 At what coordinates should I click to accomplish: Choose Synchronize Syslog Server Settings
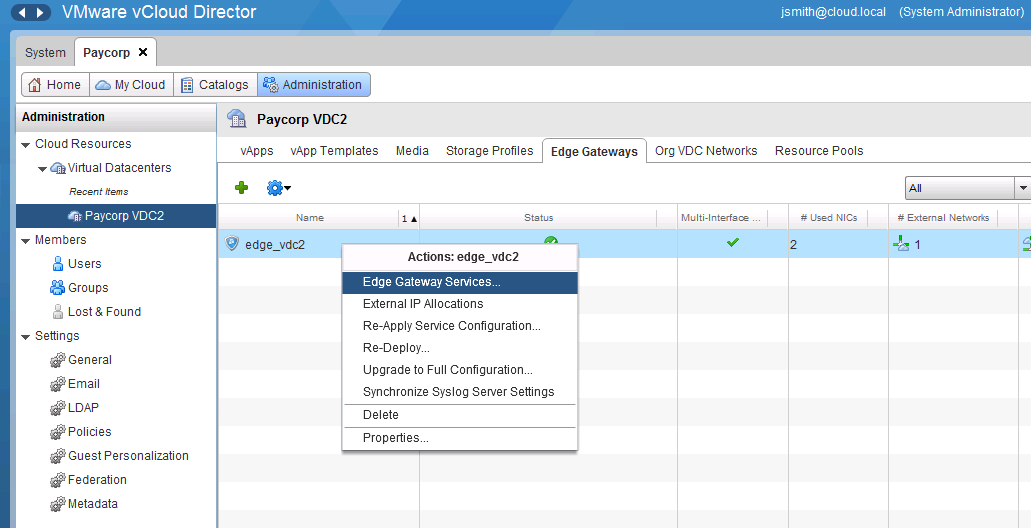(x=460, y=392)
